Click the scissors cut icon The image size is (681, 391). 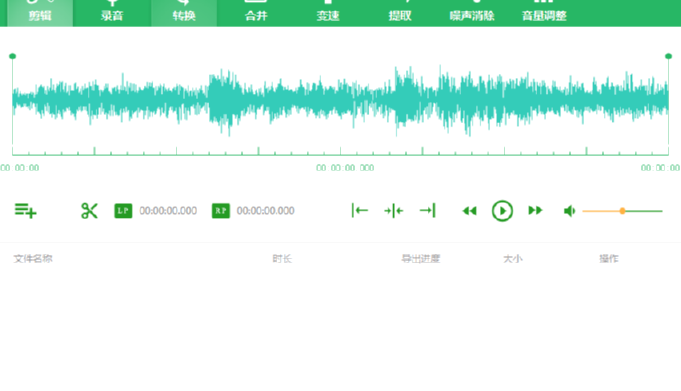[x=89, y=211]
